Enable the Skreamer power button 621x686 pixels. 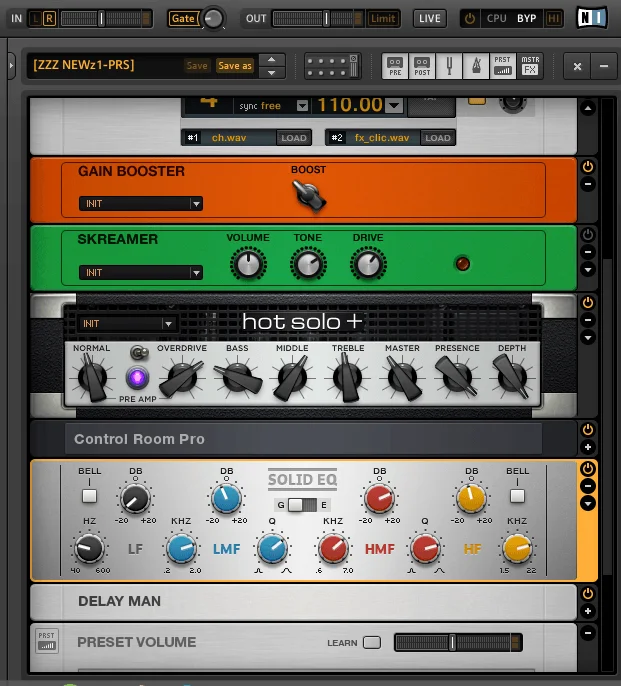(588, 235)
